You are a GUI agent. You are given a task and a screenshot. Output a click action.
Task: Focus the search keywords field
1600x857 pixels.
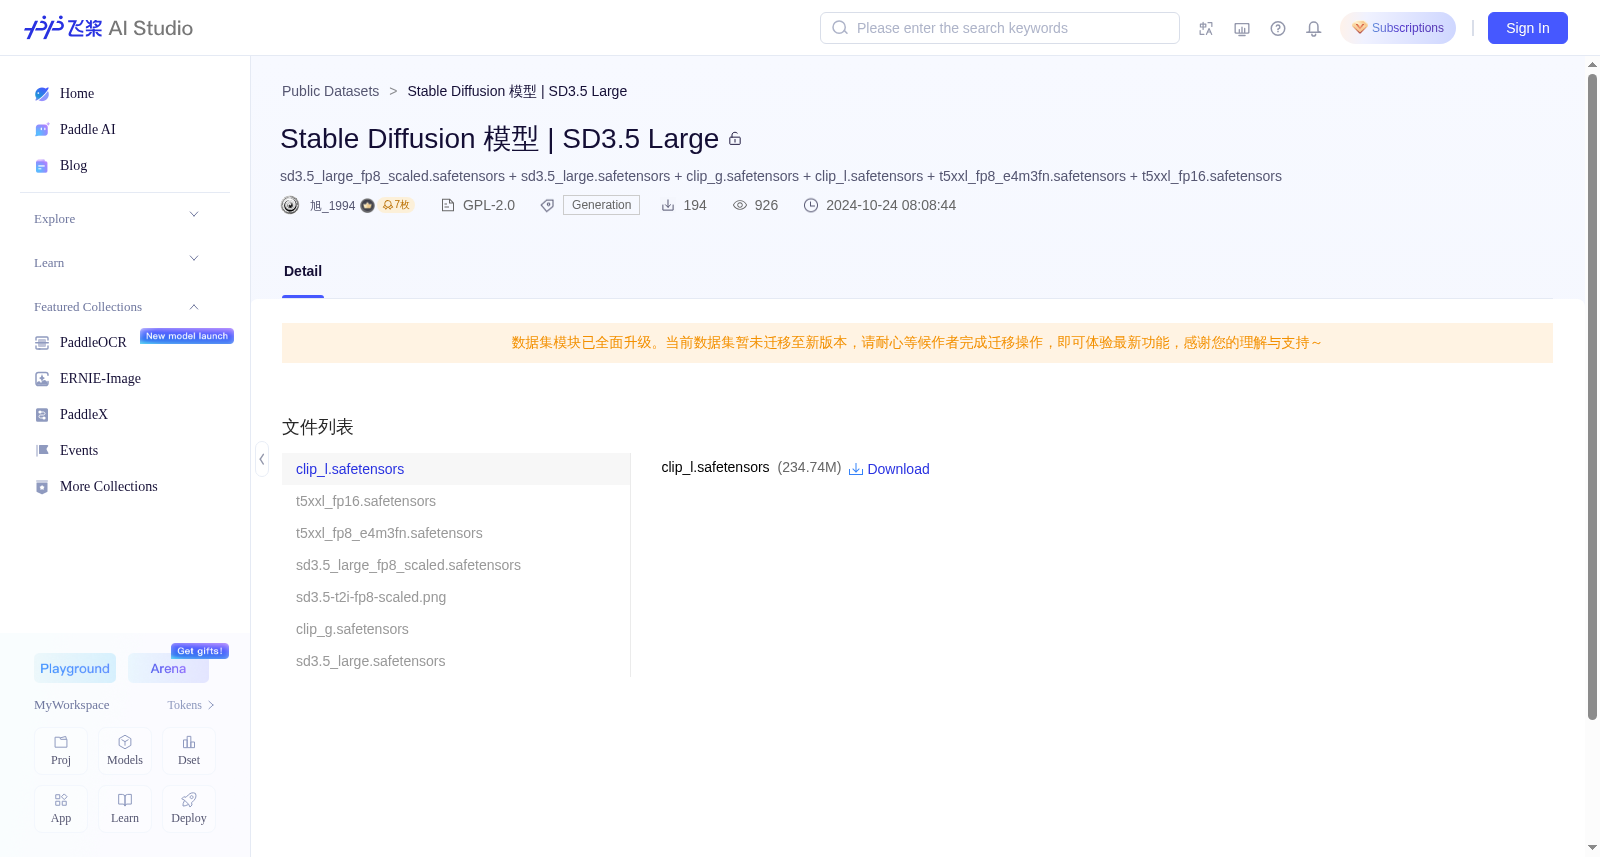(1000, 28)
